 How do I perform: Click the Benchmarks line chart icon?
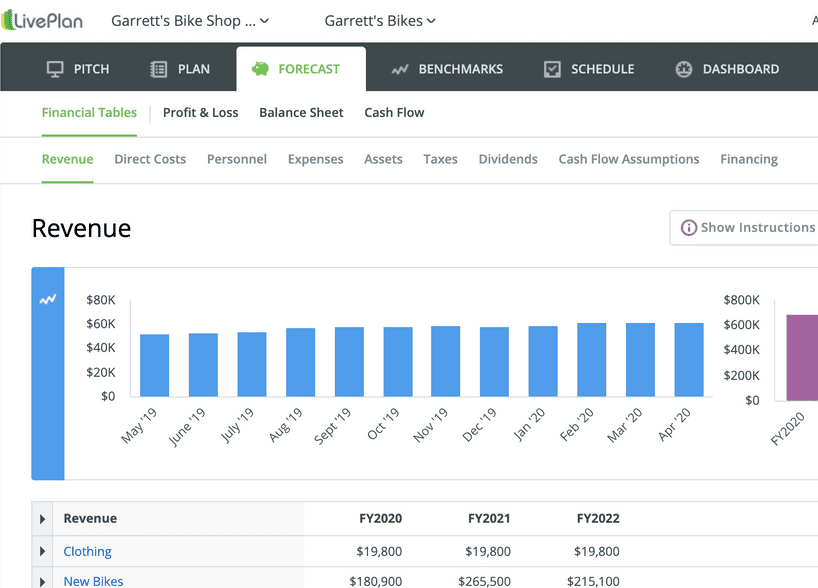pyautogui.click(x=400, y=69)
